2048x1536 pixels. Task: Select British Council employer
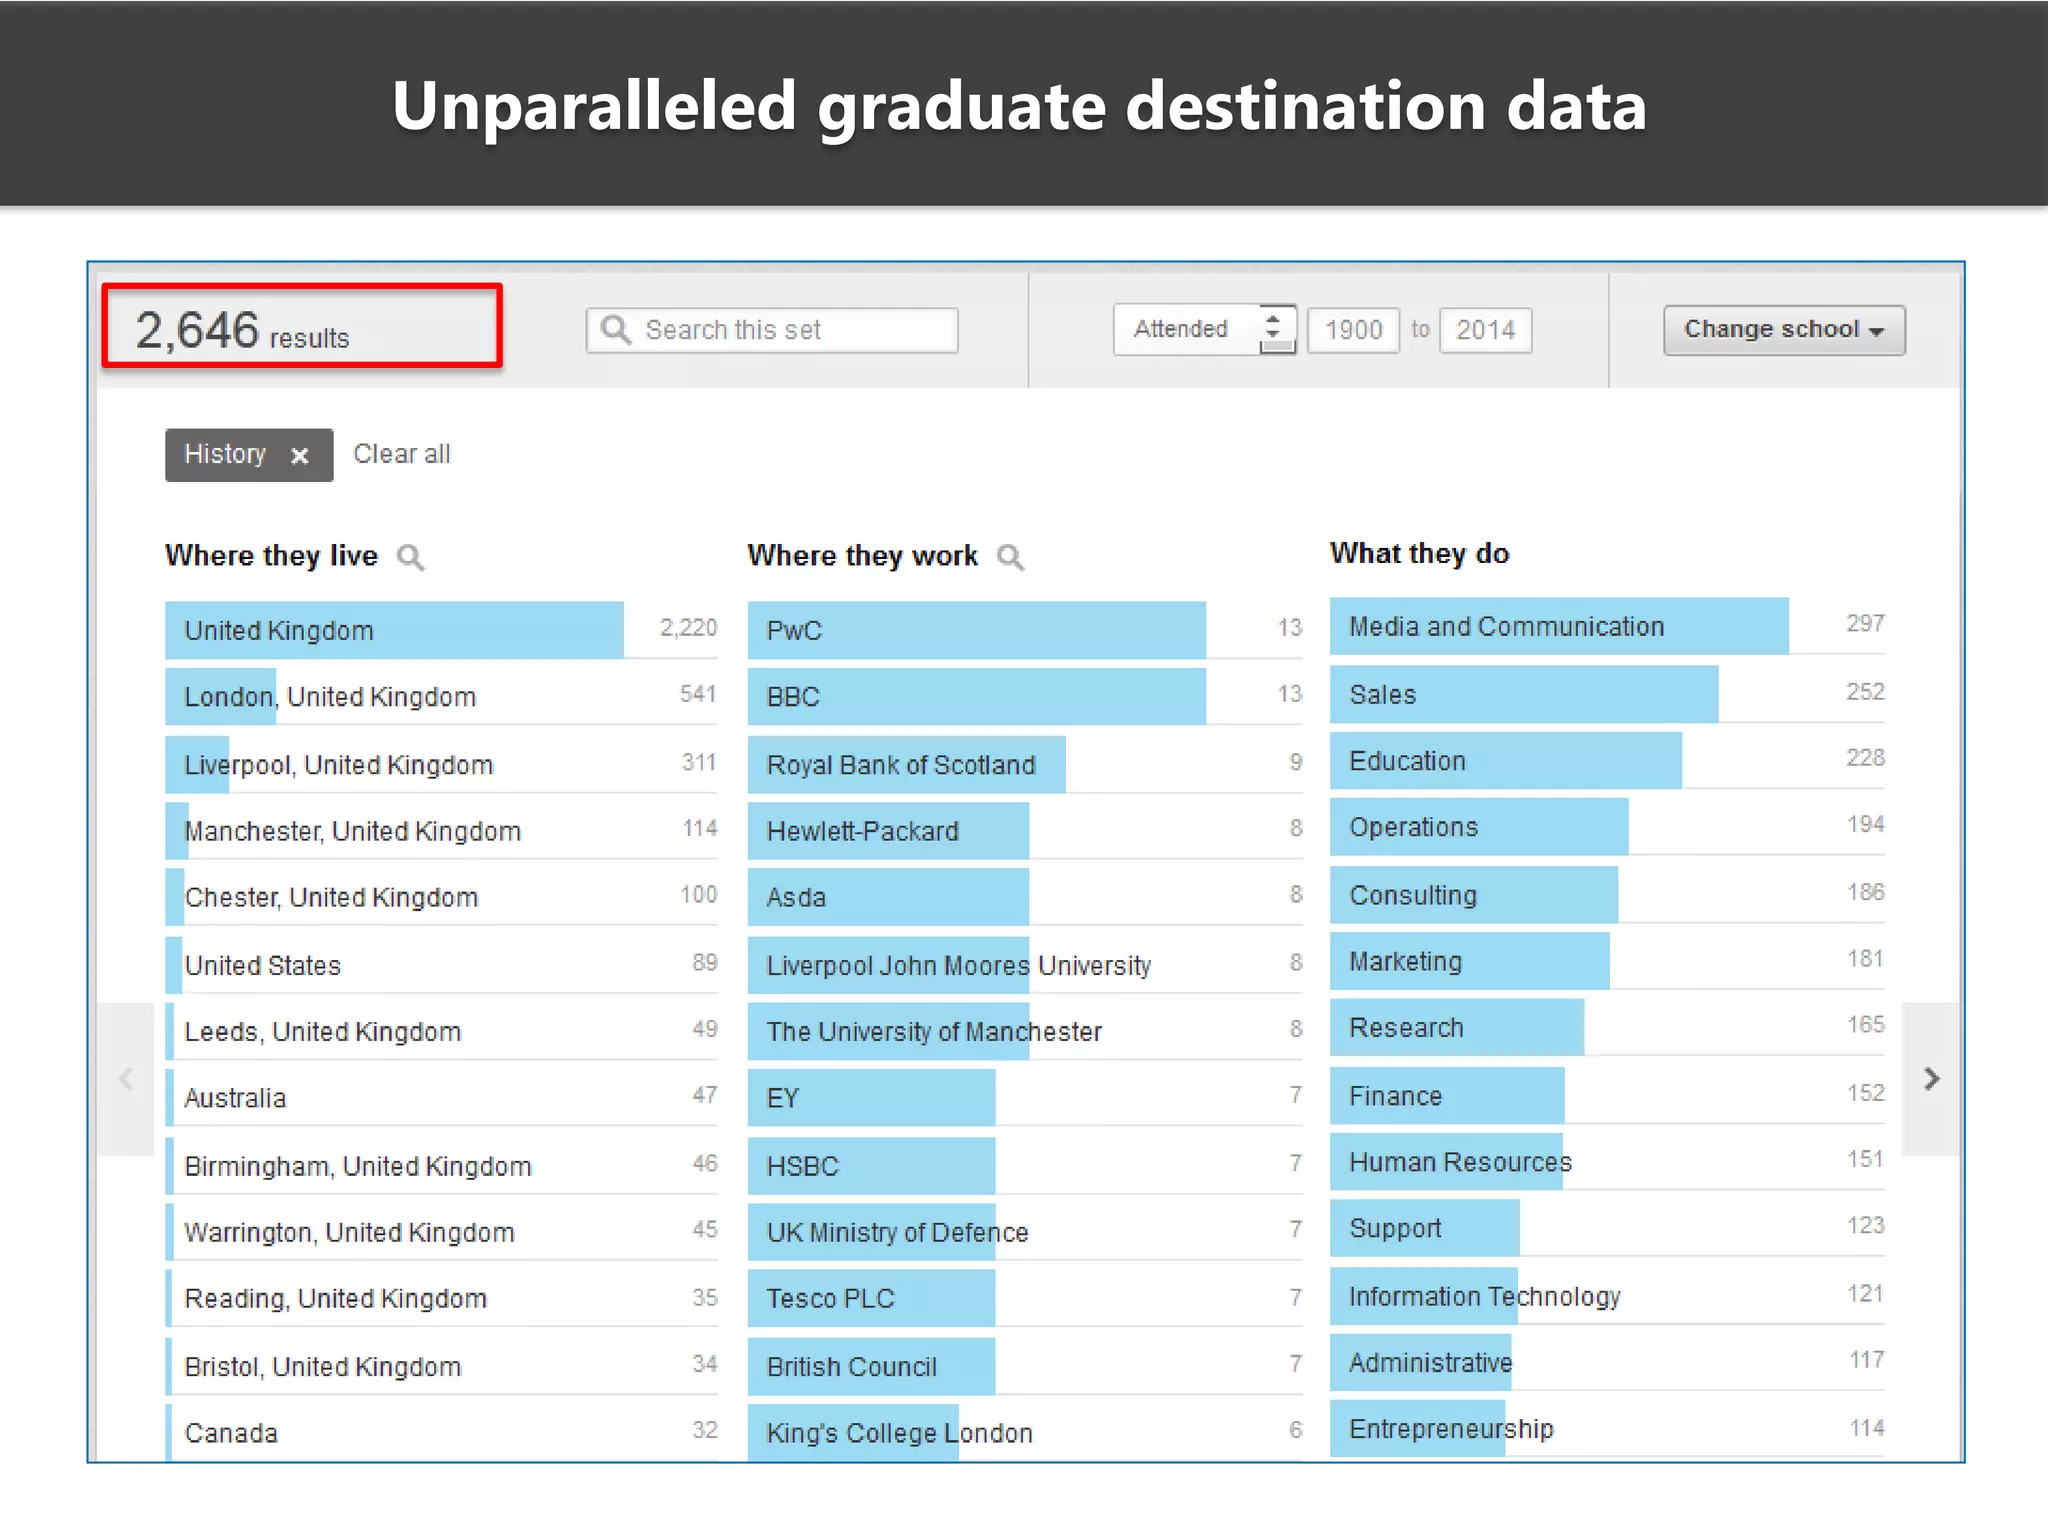tap(1025, 1366)
